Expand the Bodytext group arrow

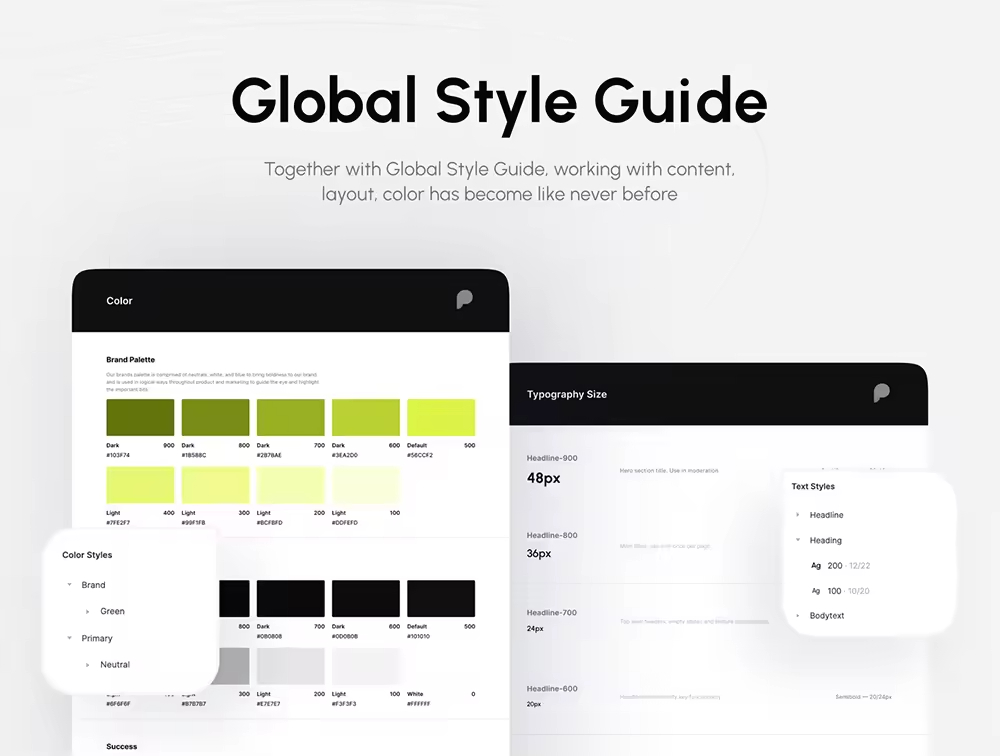pos(797,616)
